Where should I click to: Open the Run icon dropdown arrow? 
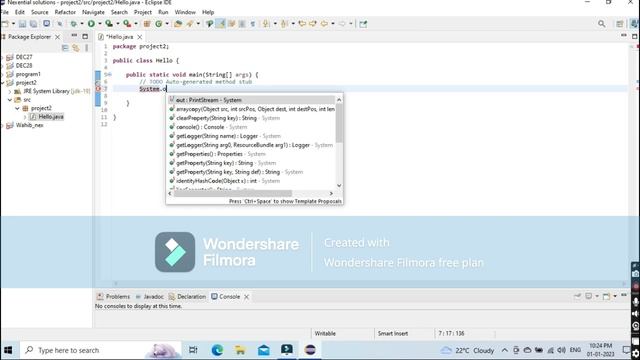coord(100,24)
